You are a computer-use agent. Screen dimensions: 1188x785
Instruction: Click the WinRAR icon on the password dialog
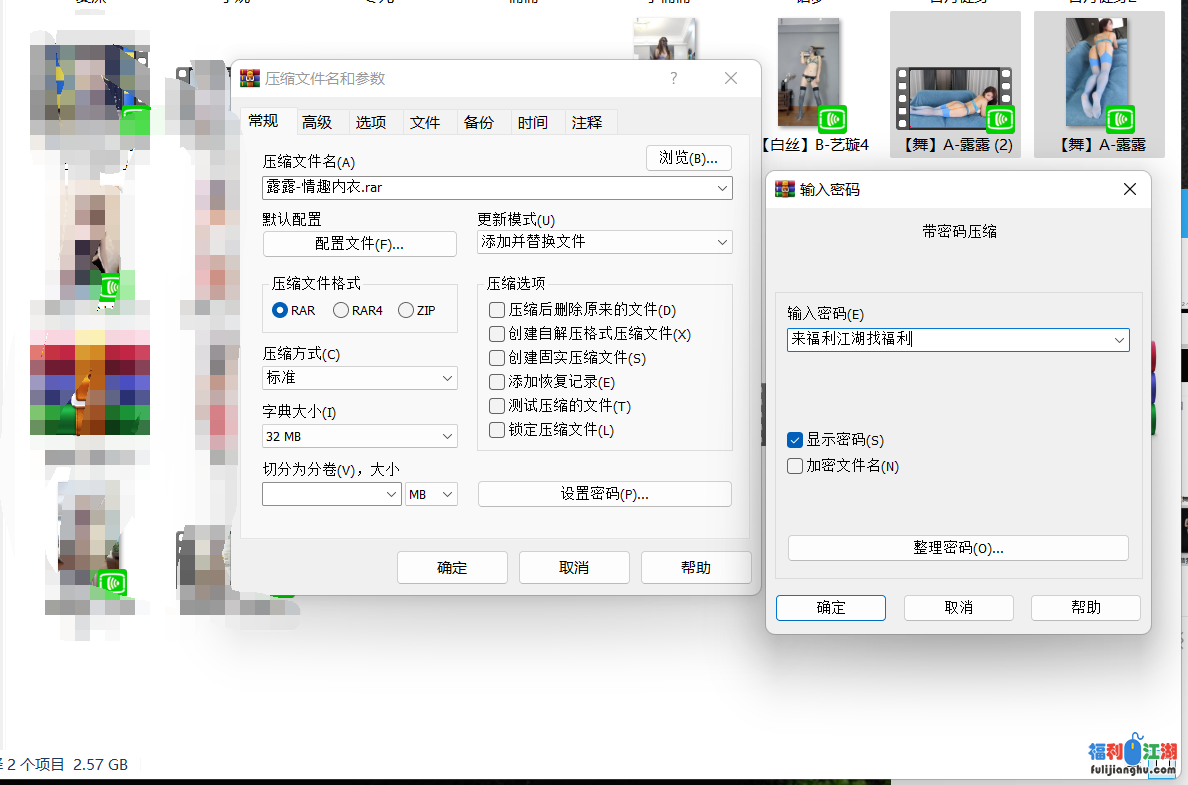(x=785, y=188)
